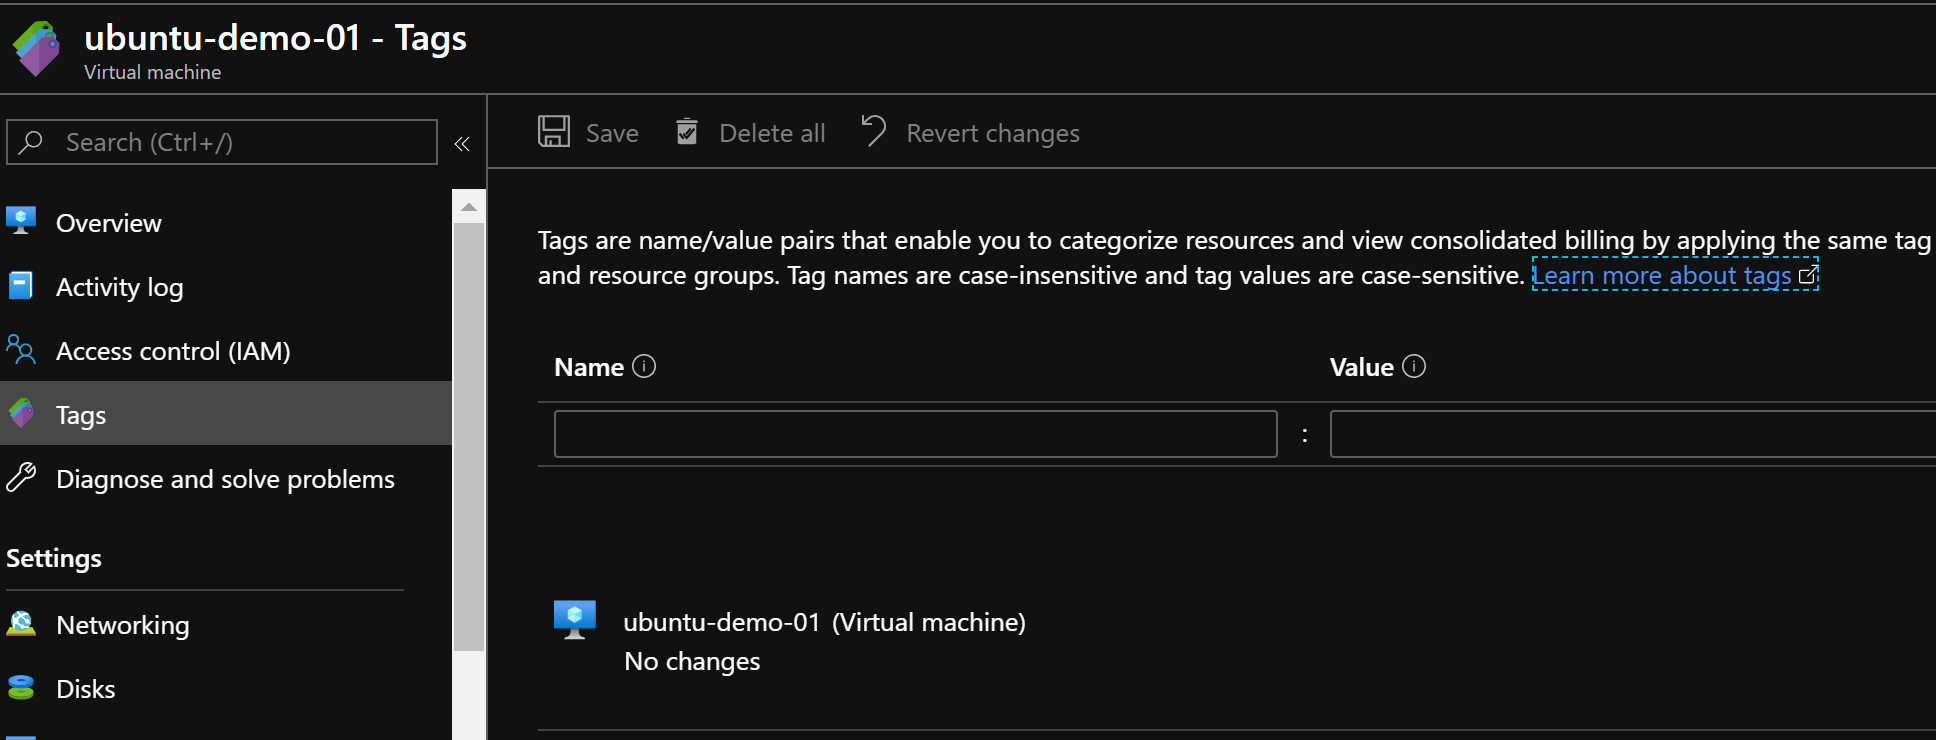Click the tag Name input field
The width and height of the screenshot is (1936, 740).
(x=916, y=434)
